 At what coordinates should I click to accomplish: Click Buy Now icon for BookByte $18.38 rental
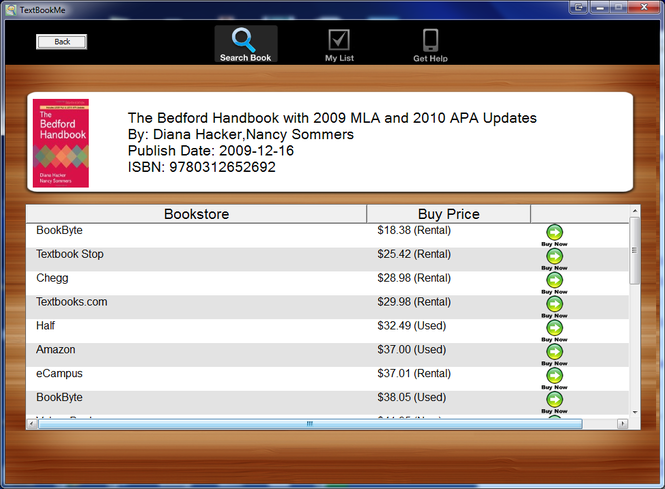coord(554,233)
